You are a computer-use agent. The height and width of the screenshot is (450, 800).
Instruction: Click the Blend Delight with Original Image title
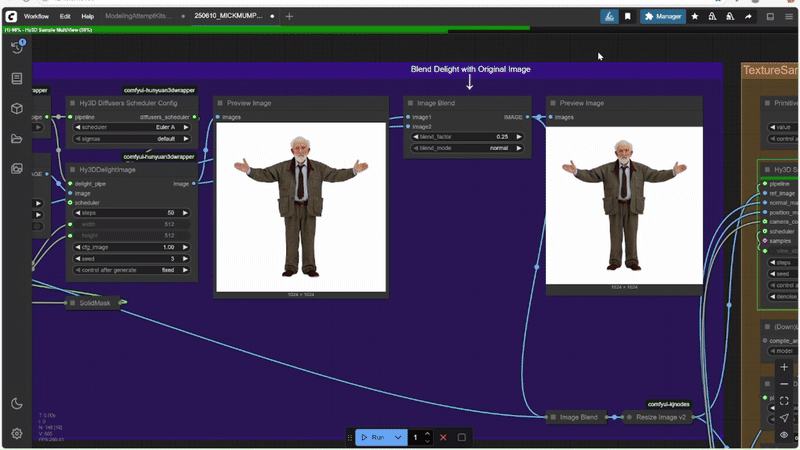point(470,69)
